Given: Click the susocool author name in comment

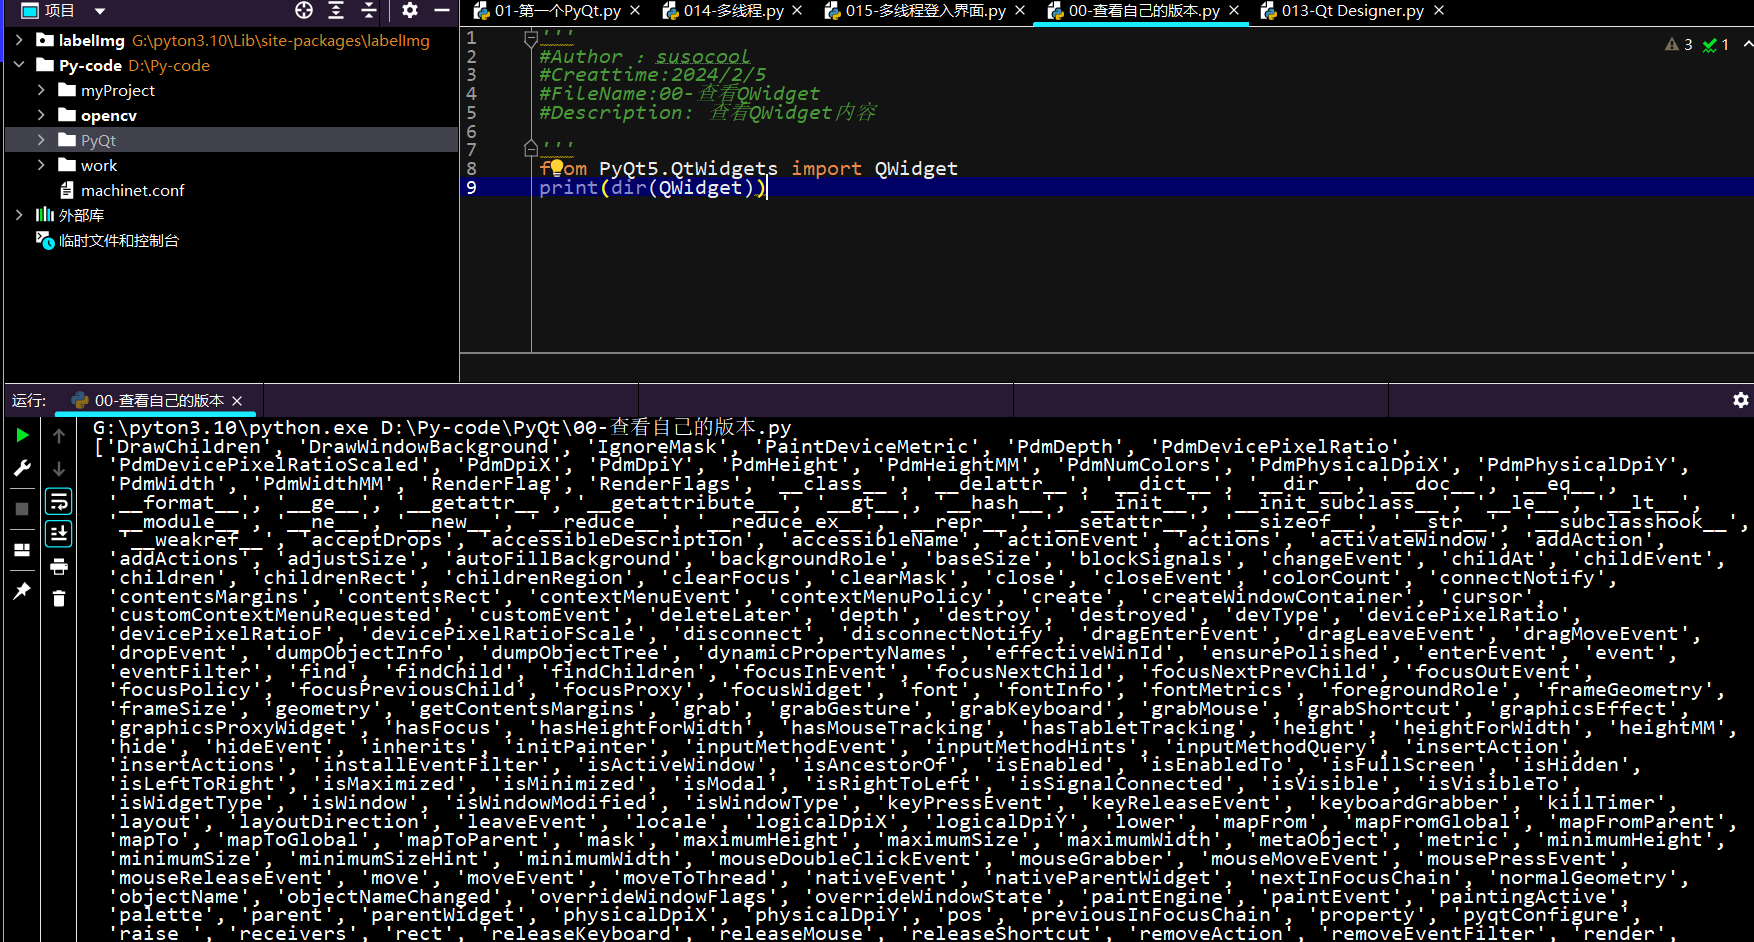Looking at the screenshot, I should tap(702, 56).
